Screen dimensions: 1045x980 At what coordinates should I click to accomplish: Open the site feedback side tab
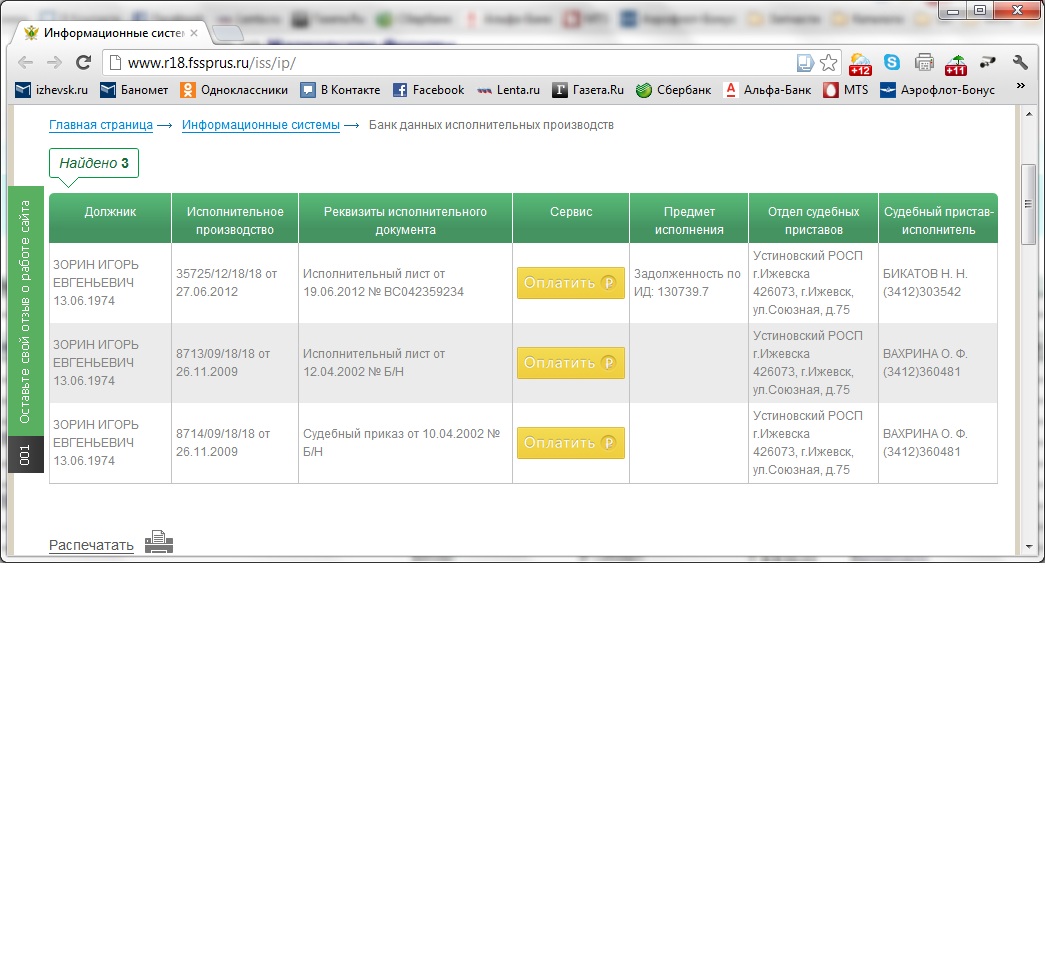[x=25, y=311]
